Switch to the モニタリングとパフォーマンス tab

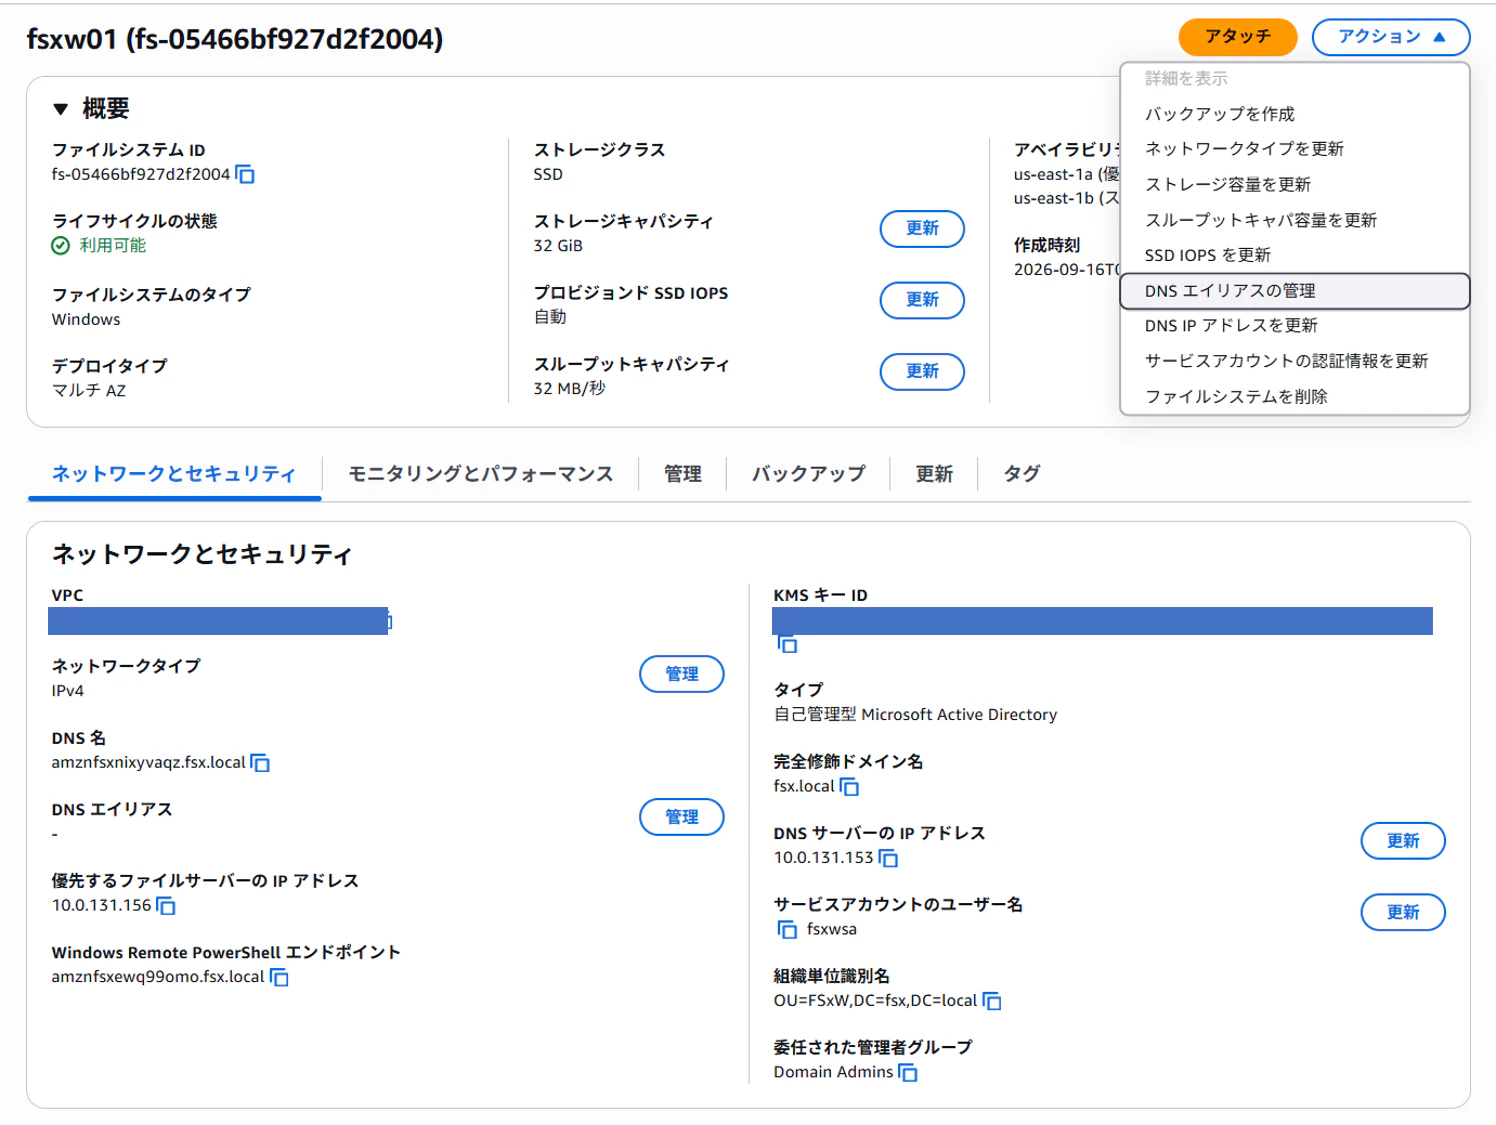coord(480,474)
